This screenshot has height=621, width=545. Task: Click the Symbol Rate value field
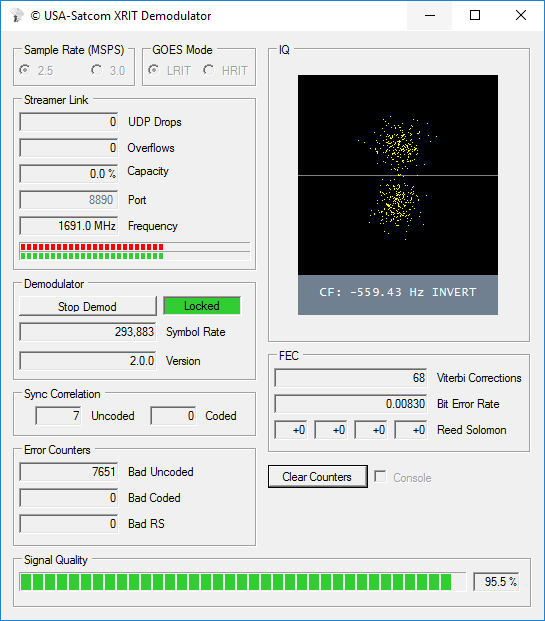(88, 331)
